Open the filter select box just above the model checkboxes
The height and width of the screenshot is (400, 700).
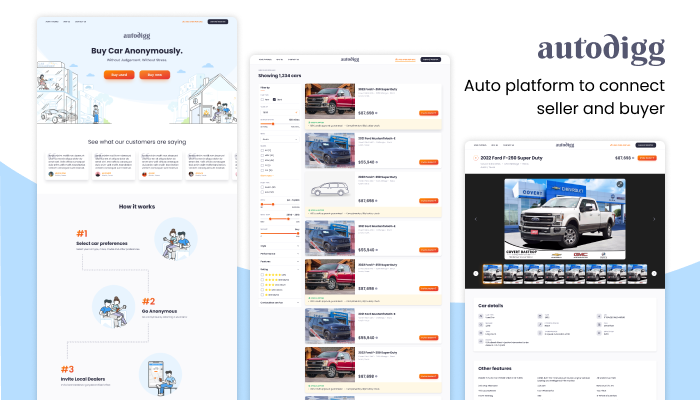point(280,139)
